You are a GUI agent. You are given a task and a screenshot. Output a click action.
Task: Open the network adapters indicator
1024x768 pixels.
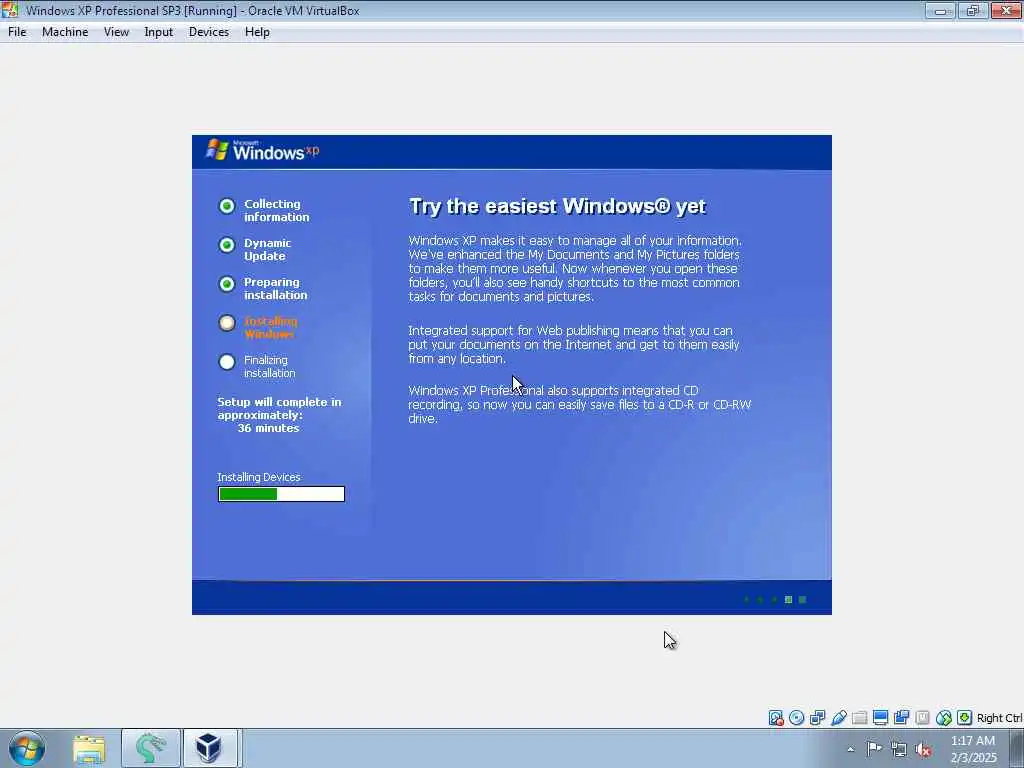pos(818,718)
